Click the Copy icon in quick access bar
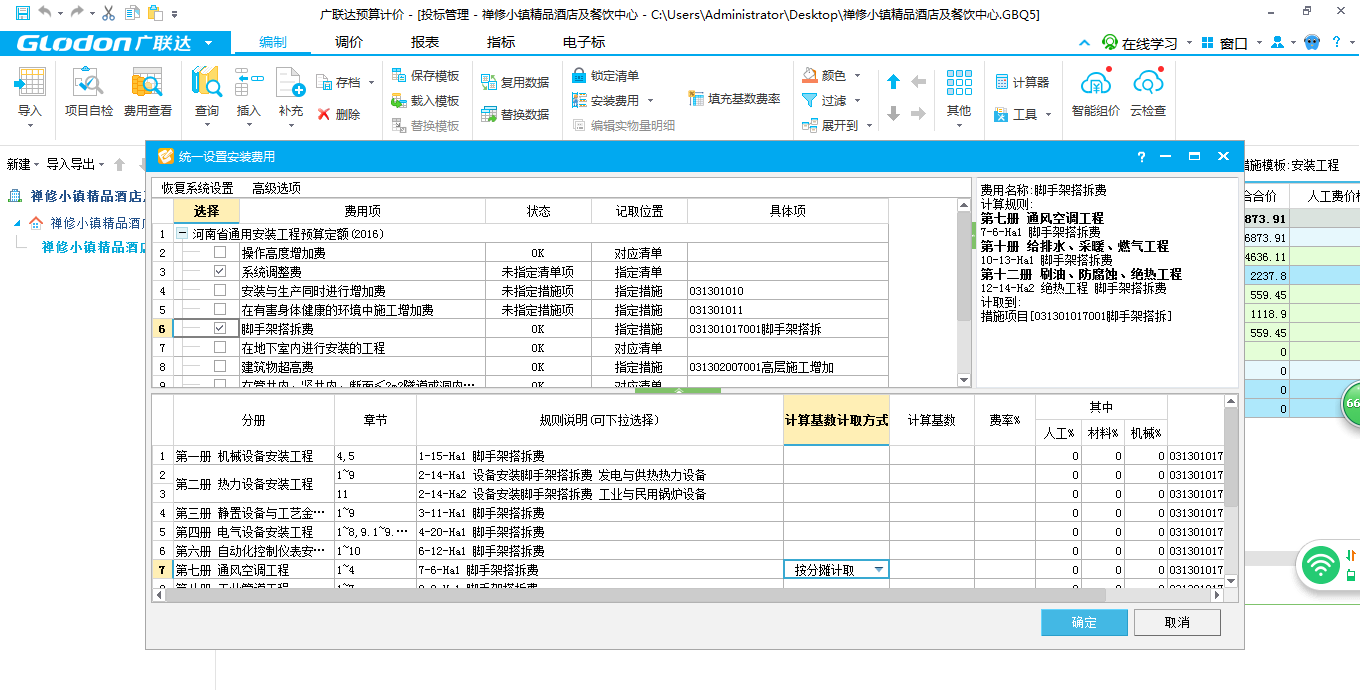 point(131,13)
